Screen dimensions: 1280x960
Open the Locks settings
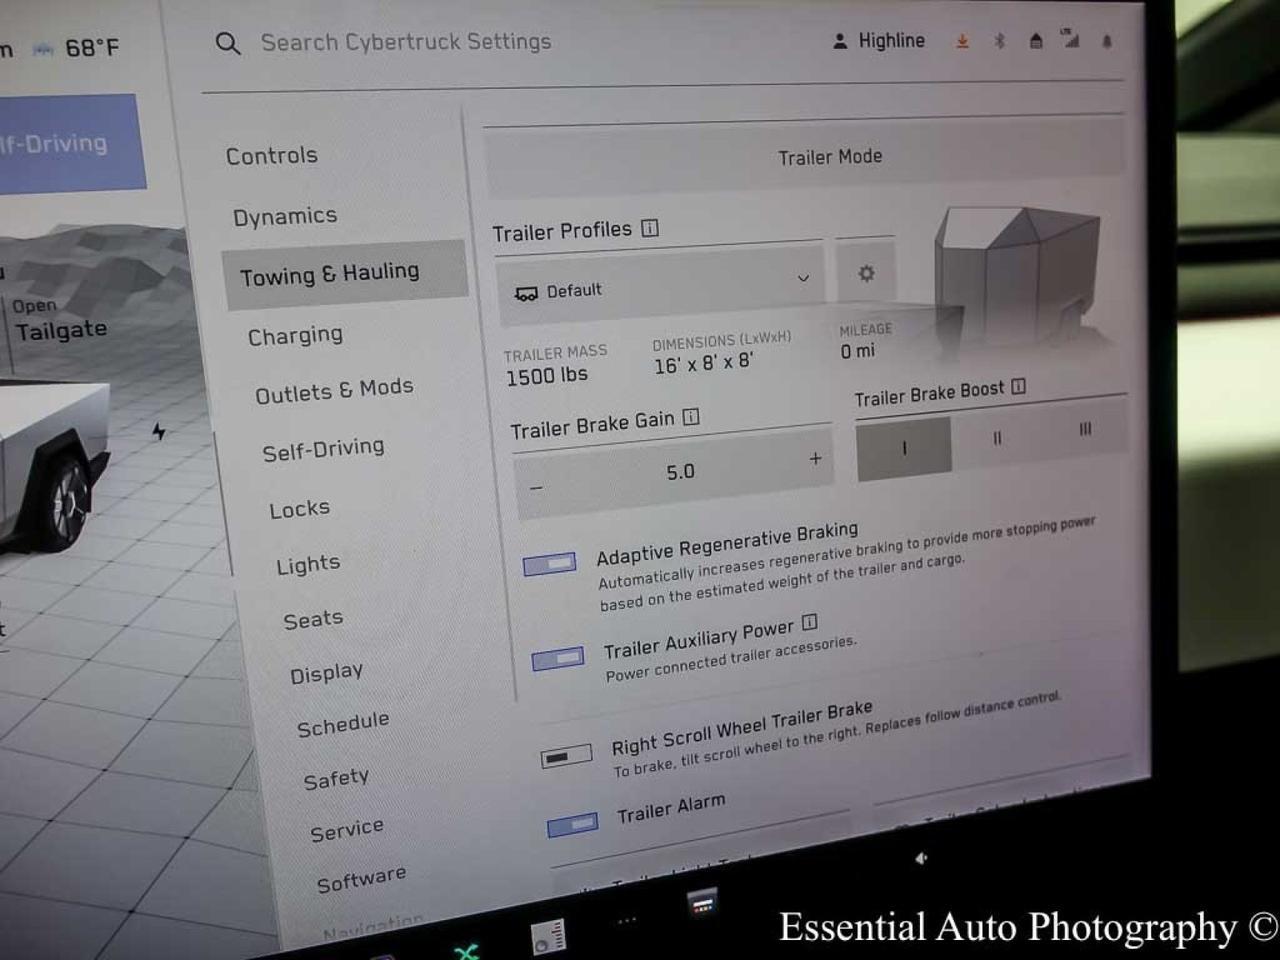point(299,509)
